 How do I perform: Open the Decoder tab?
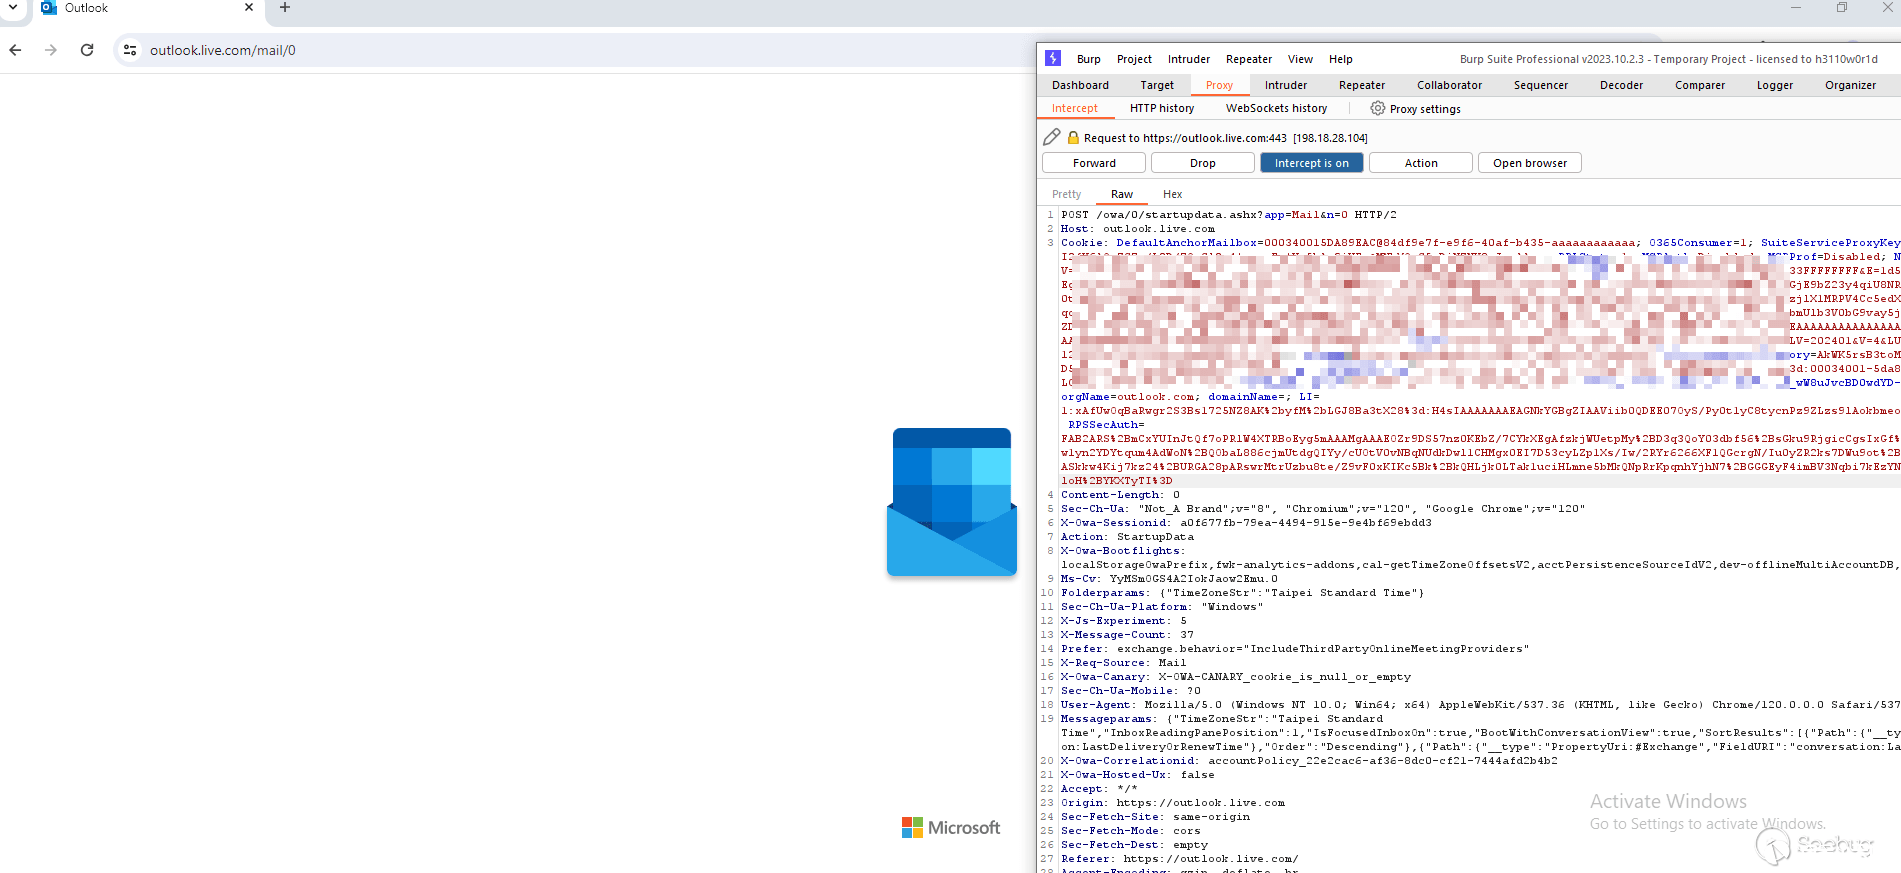coord(1621,85)
